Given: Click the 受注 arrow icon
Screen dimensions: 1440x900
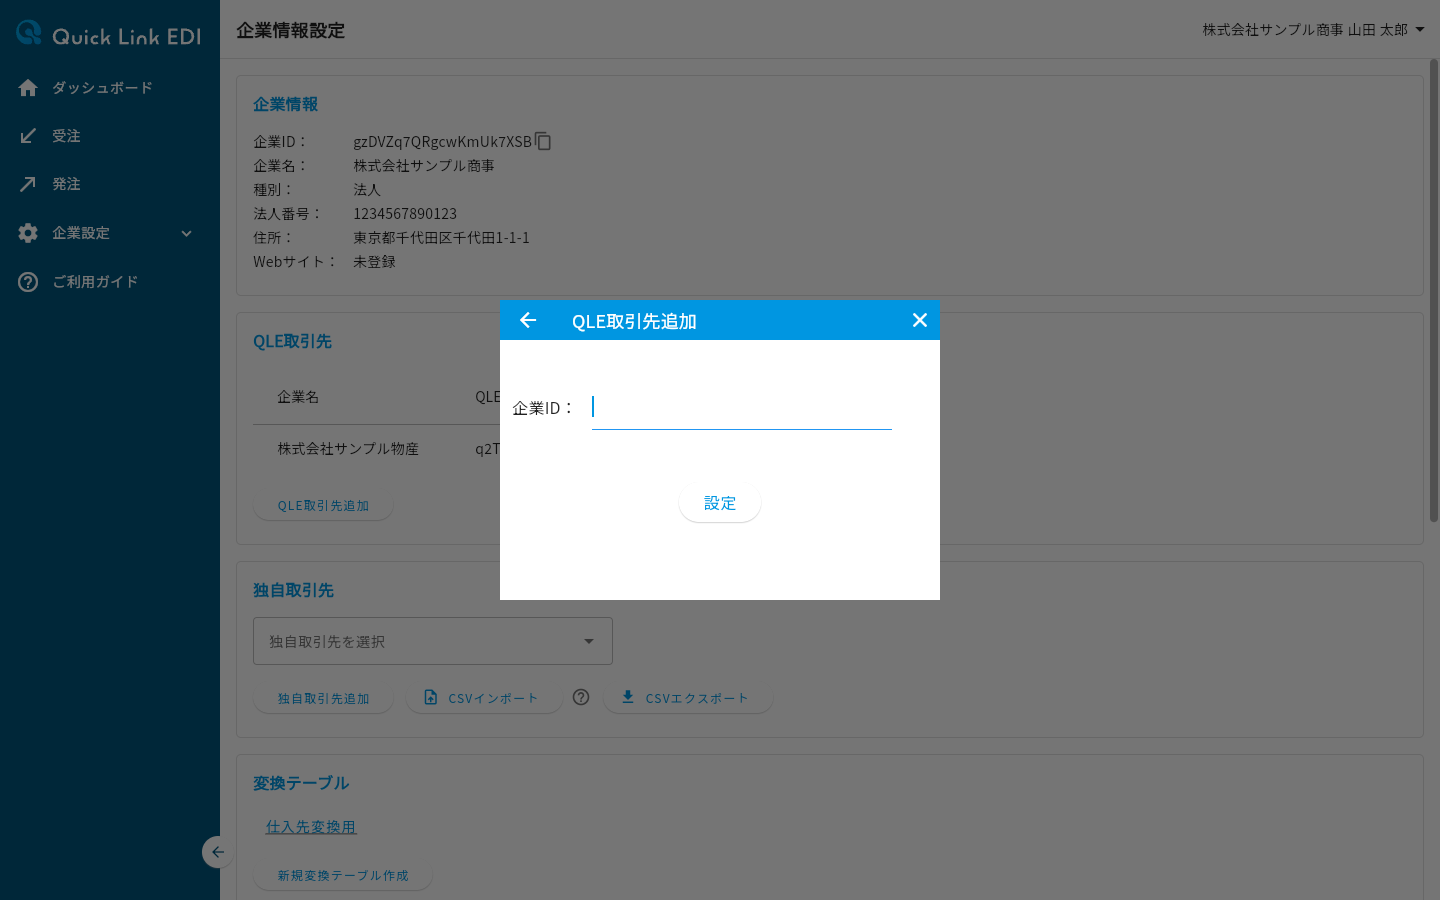Looking at the screenshot, I should 28,136.
